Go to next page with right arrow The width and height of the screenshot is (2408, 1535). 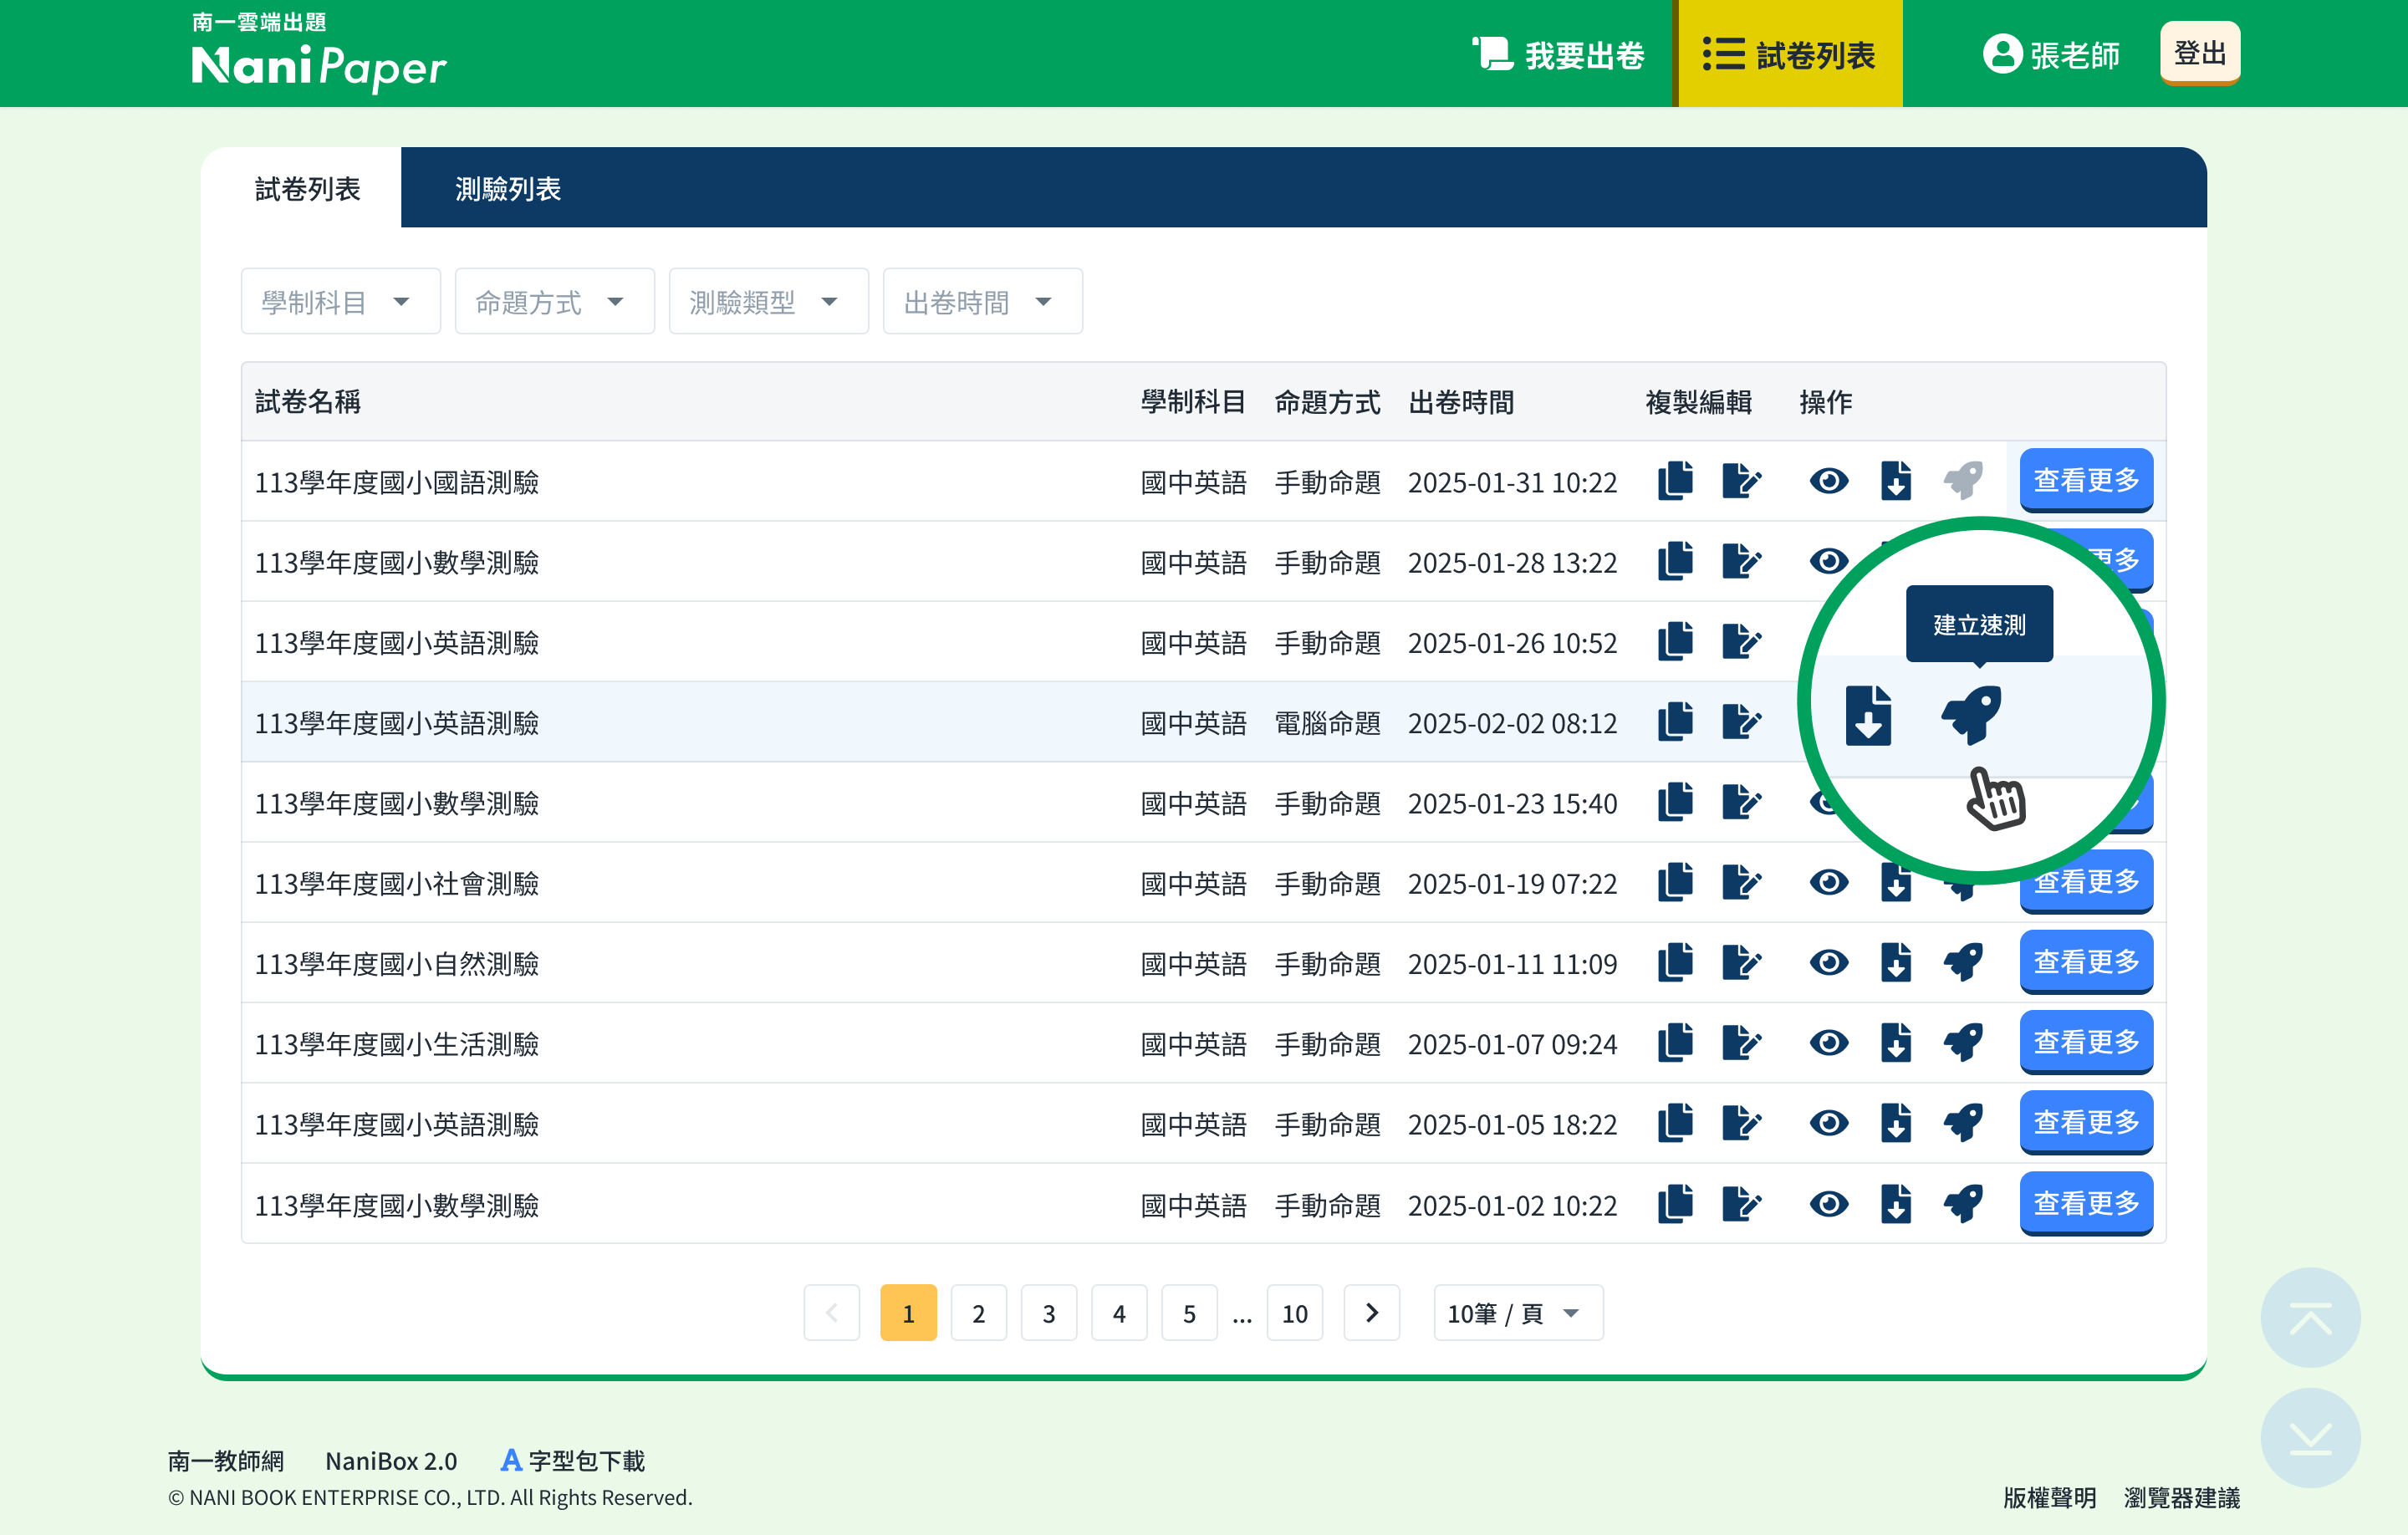pos(1372,1313)
